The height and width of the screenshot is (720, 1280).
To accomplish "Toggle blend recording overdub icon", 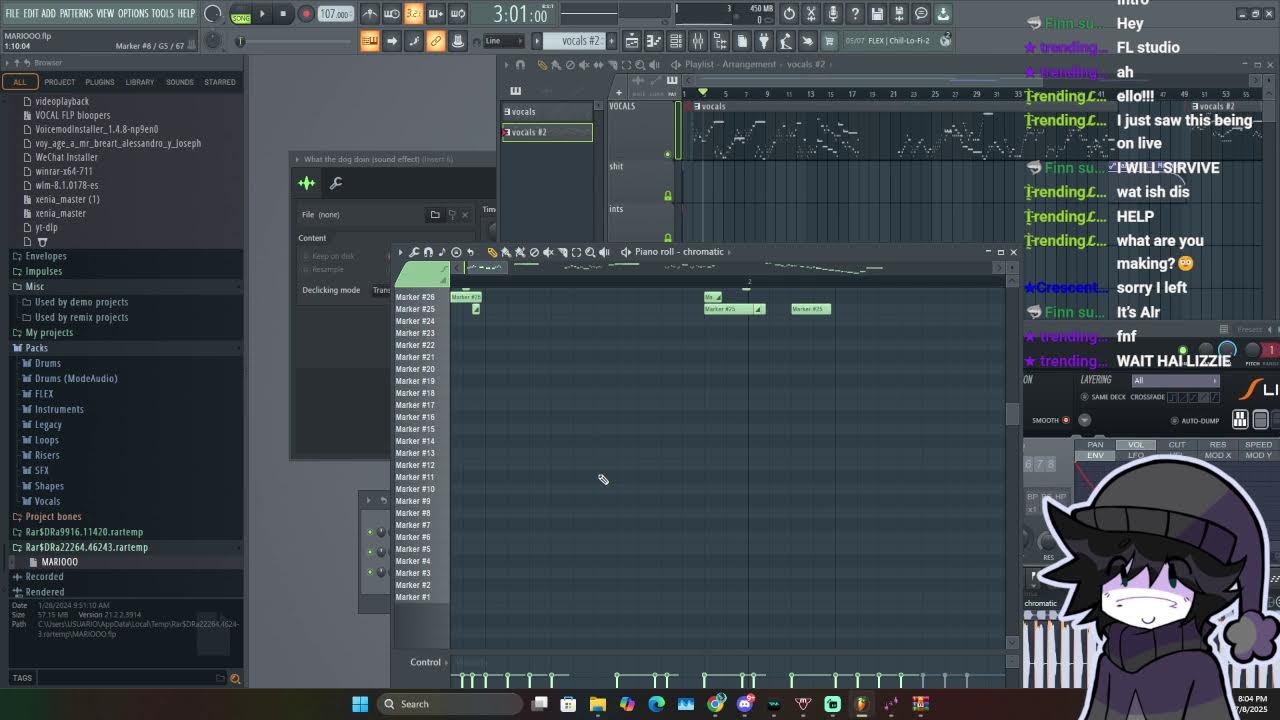I will click(x=436, y=14).
